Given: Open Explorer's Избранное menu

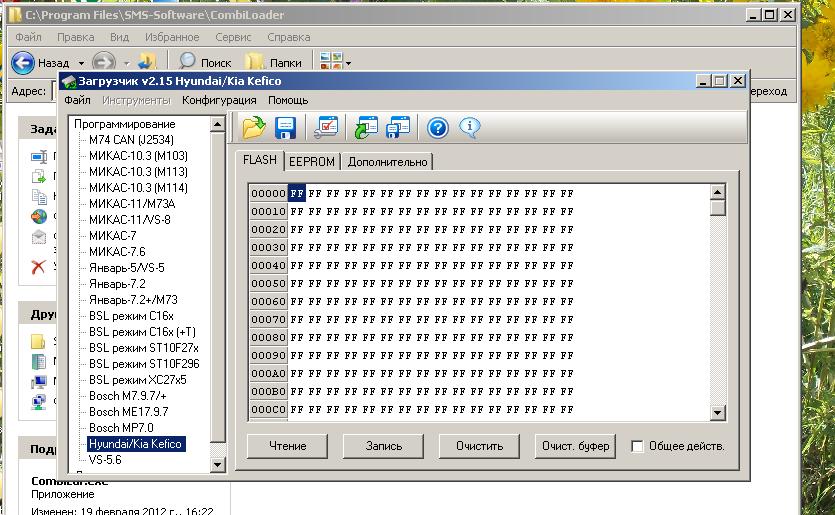Looking at the screenshot, I should pyautogui.click(x=172, y=37).
